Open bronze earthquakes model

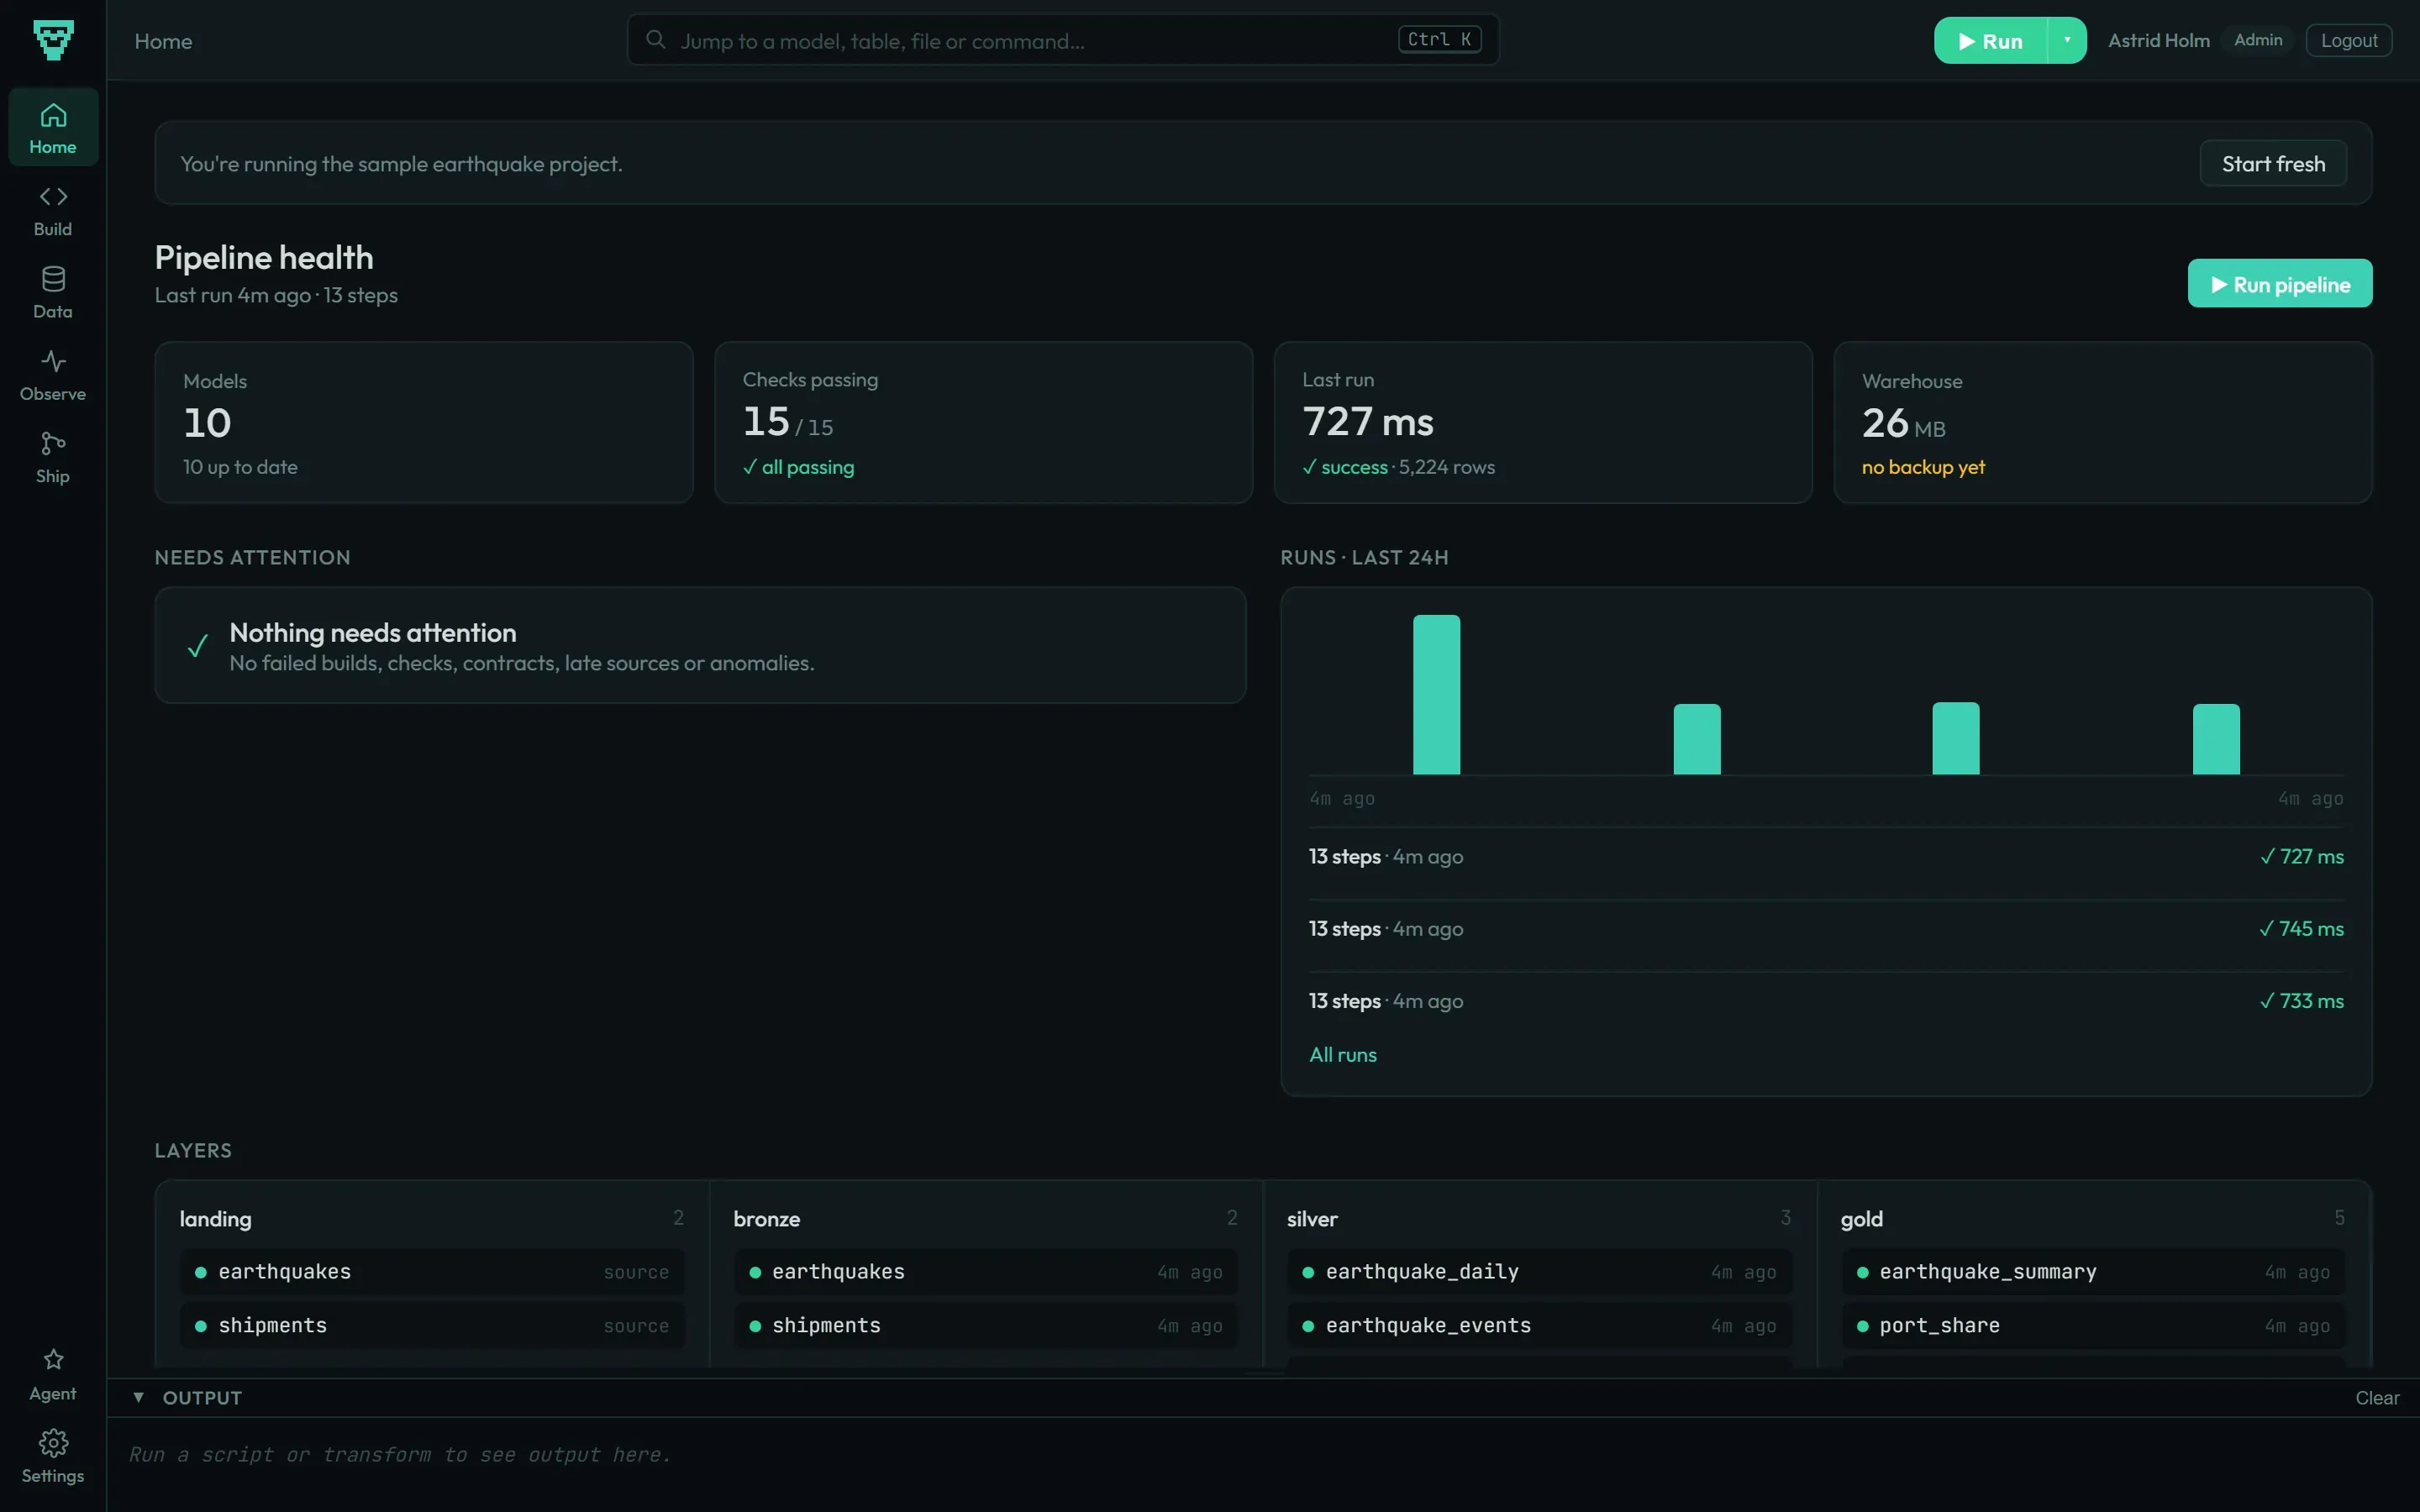click(986, 1272)
